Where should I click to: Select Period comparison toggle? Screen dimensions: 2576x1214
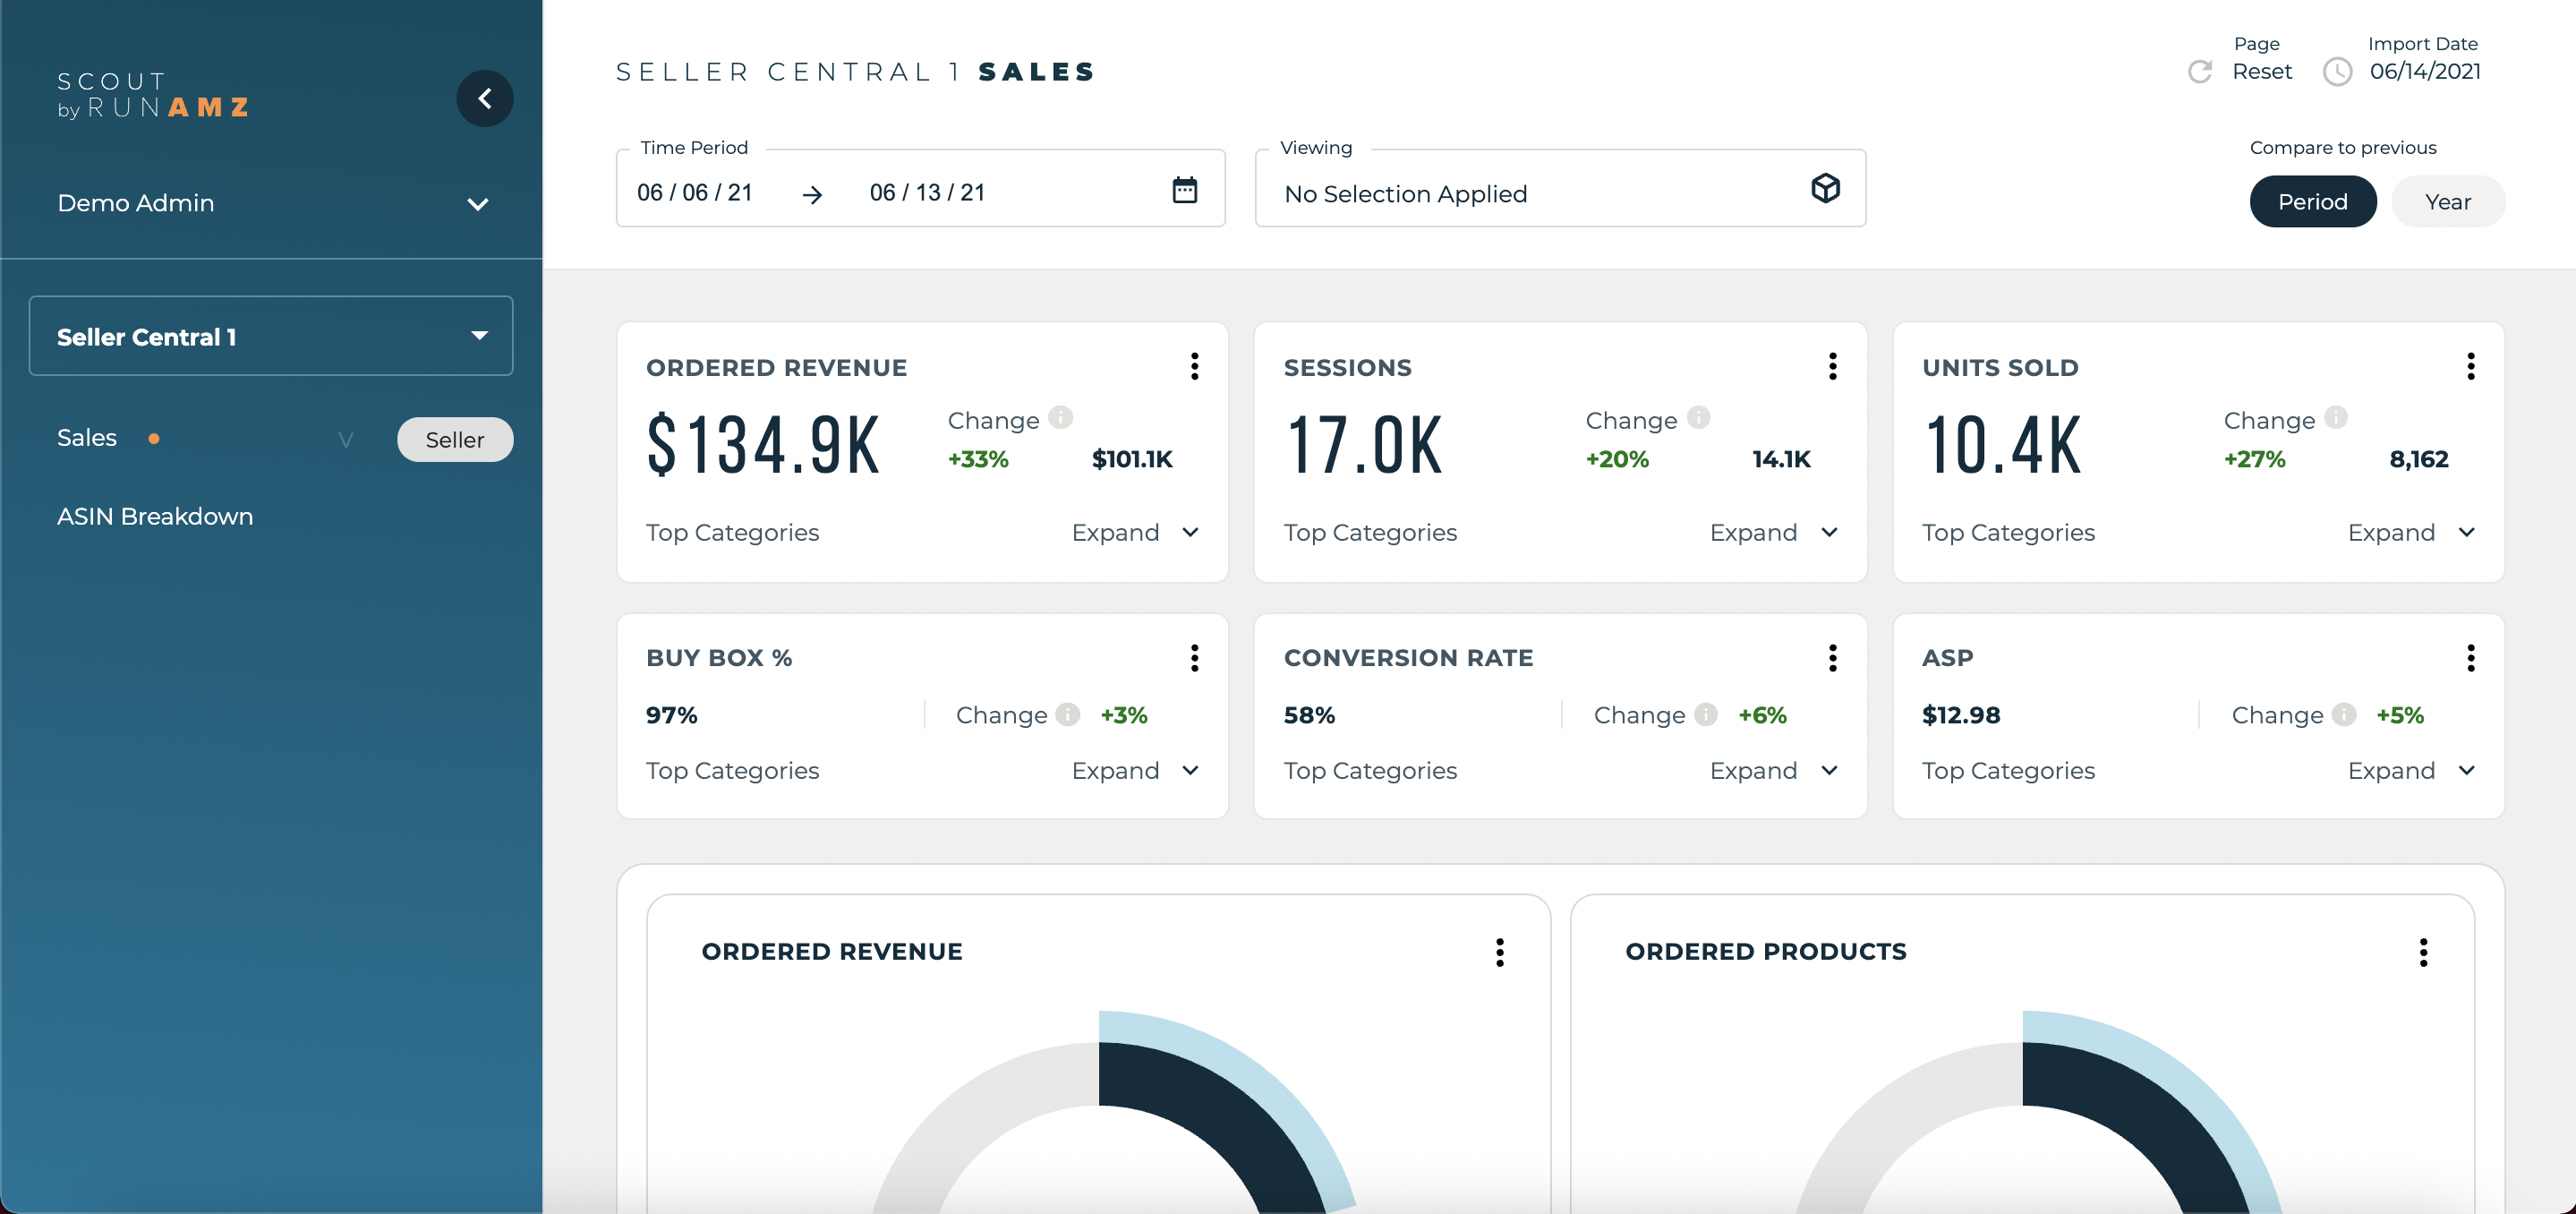(x=2312, y=201)
